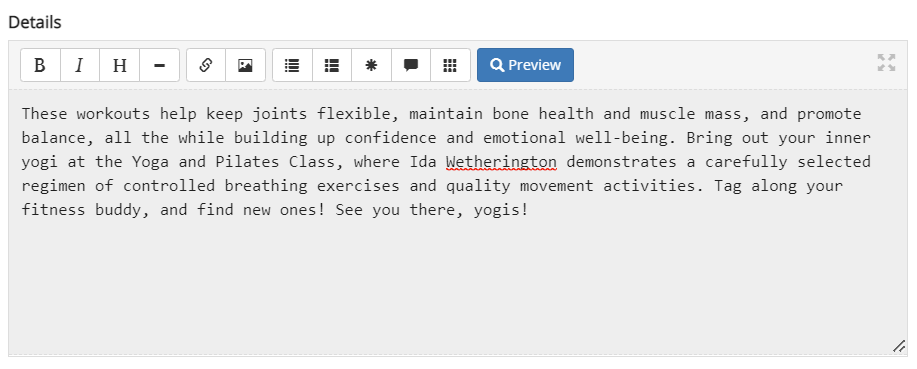The width and height of the screenshot is (917, 369).
Task: Click the text area resize handle corner
Action: tap(899, 346)
